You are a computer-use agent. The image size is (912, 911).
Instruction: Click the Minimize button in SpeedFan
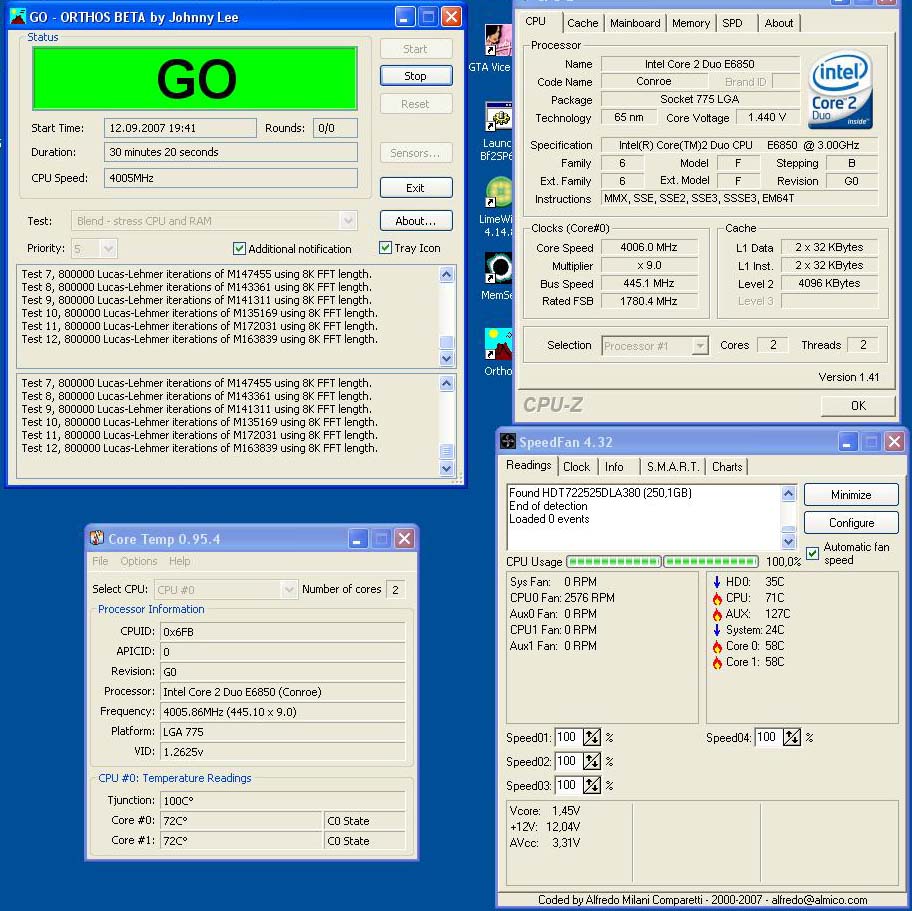(x=851, y=494)
